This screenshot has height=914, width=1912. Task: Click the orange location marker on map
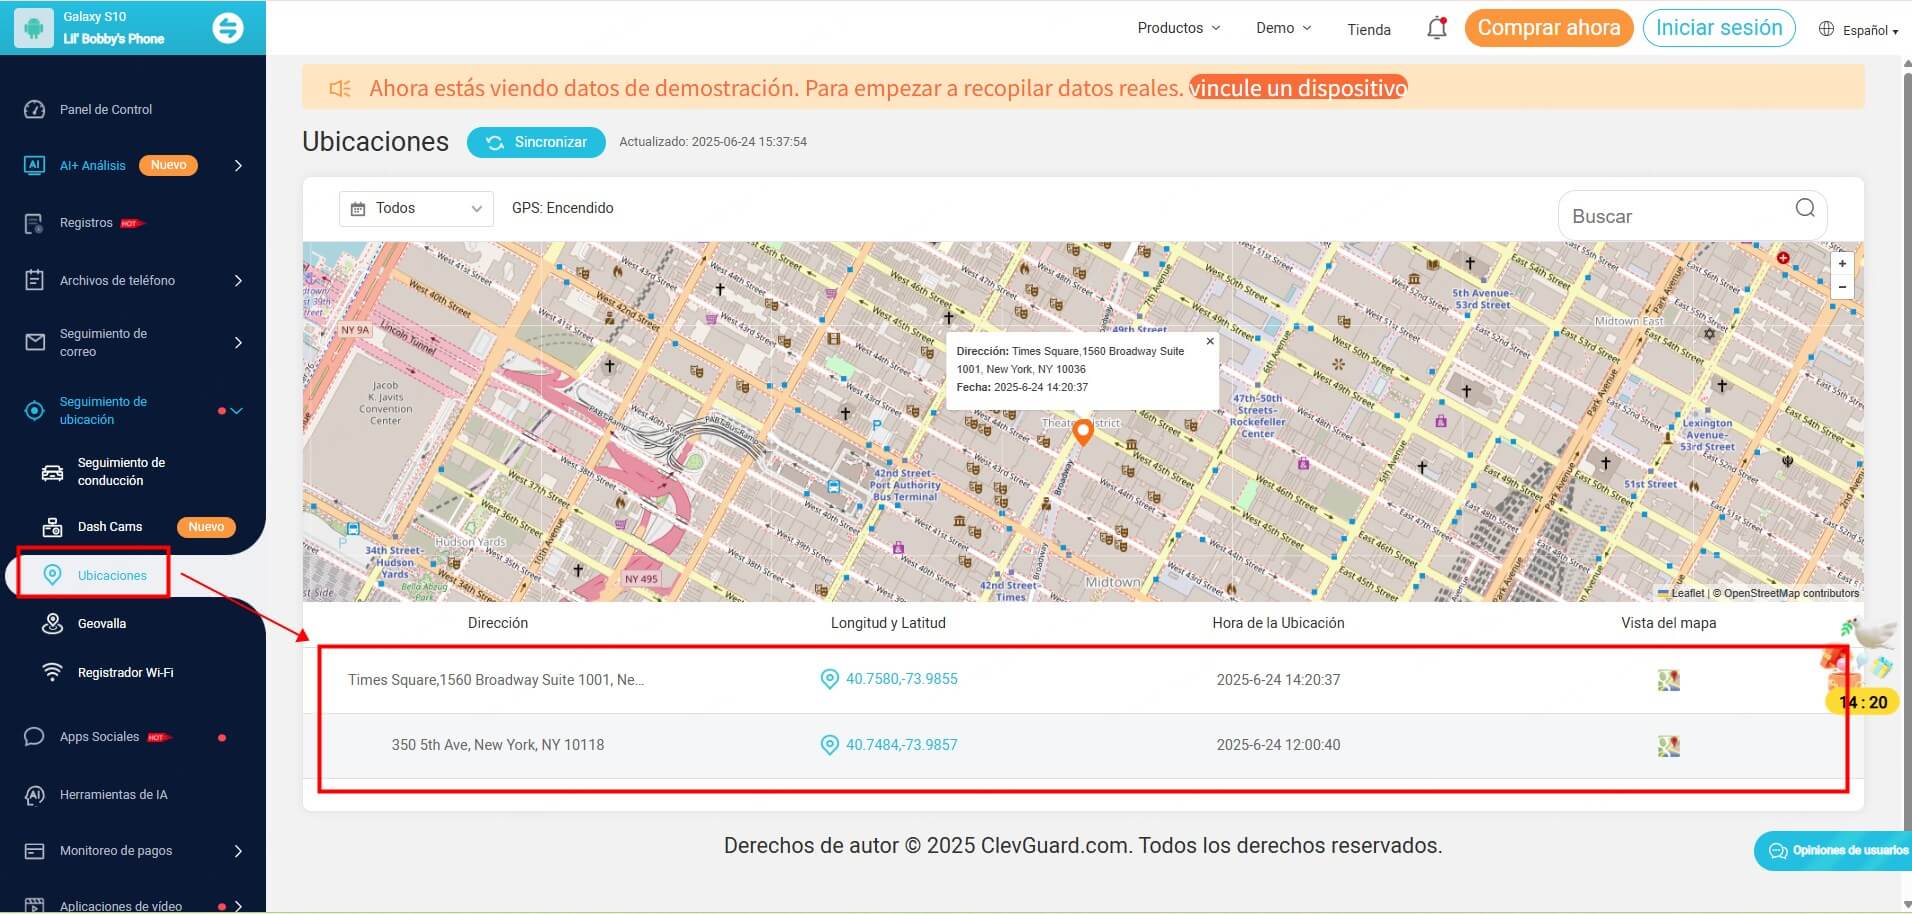click(x=1082, y=432)
